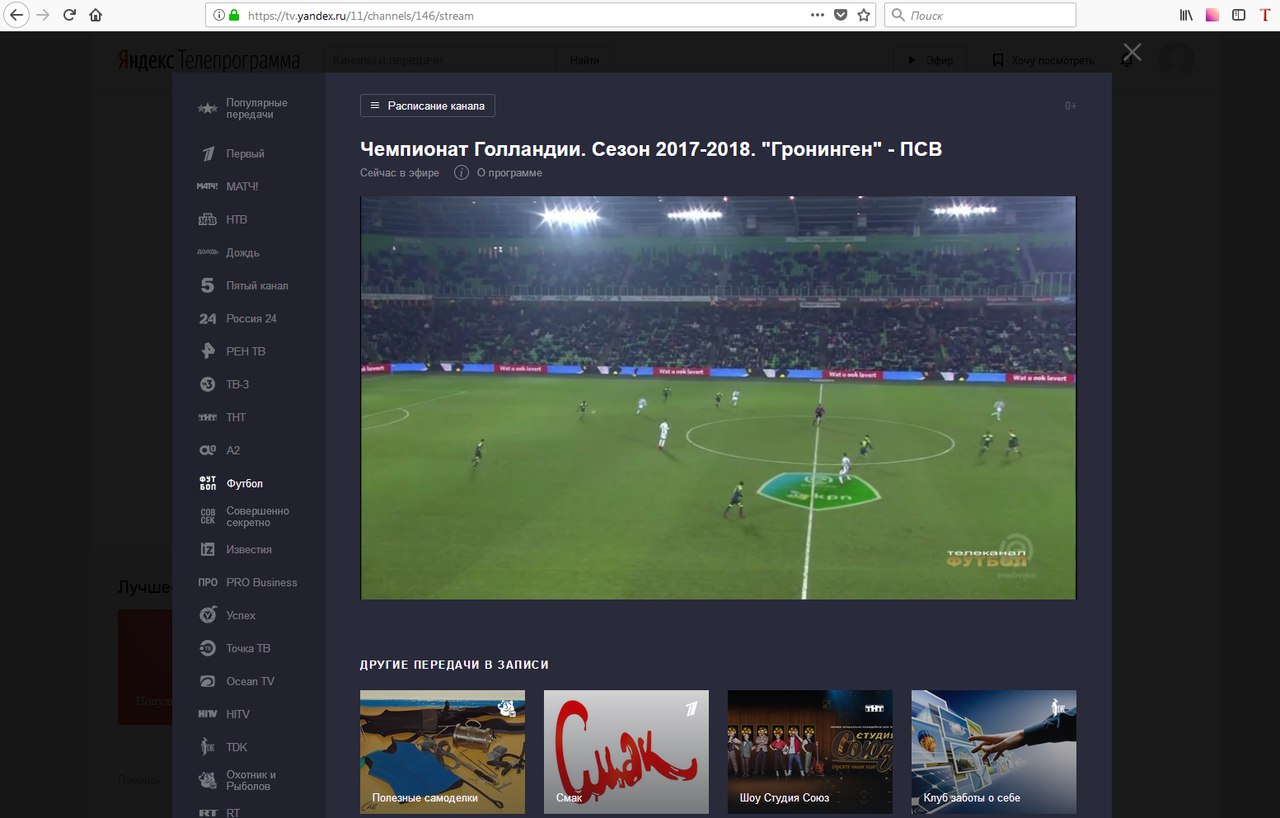
Task: Choose the Известия channel
Action: (235, 550)
